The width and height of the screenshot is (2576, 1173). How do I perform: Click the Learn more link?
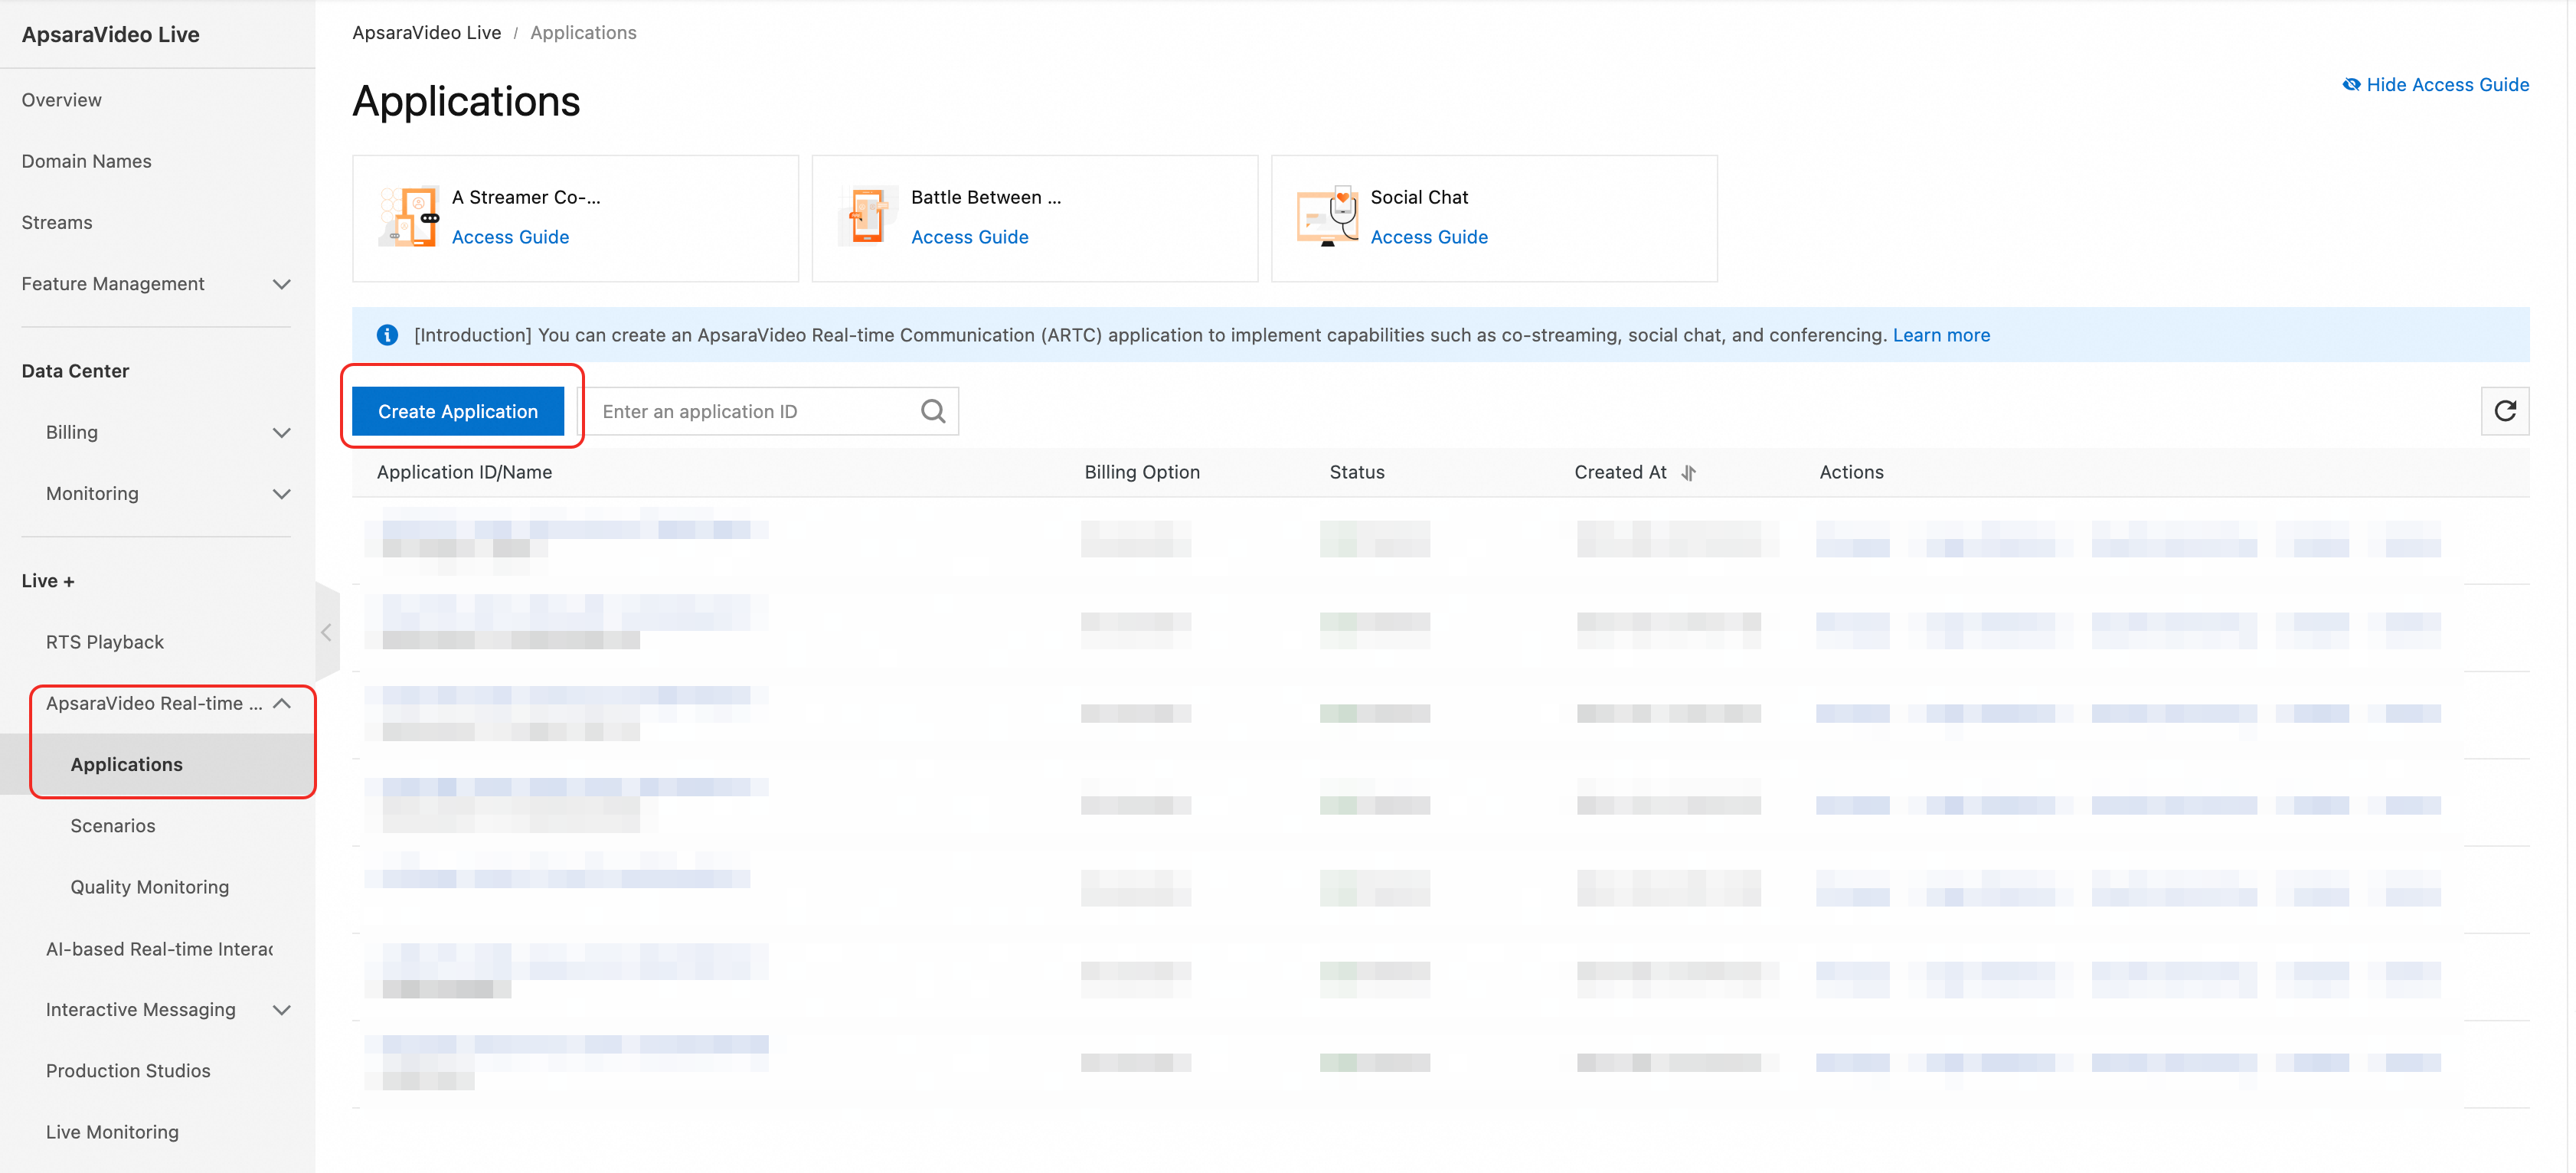coord(1941,335)
